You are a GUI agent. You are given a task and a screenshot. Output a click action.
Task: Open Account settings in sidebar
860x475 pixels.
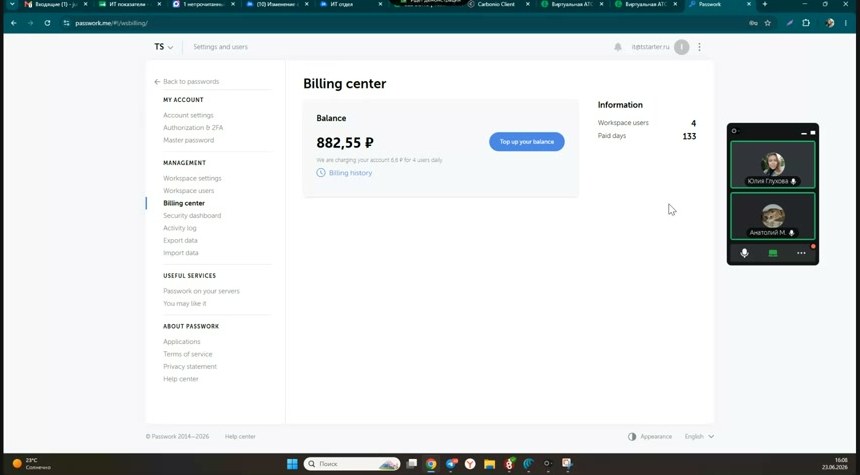tap(188, 115)
